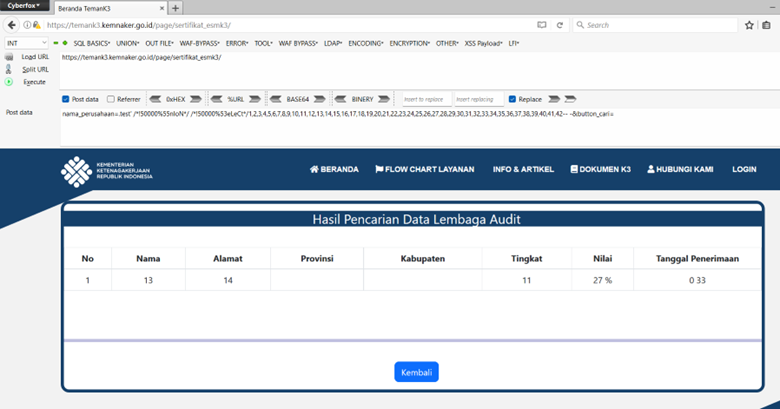Click the Load URL icon
780x409 pixels.
[10, 57]
